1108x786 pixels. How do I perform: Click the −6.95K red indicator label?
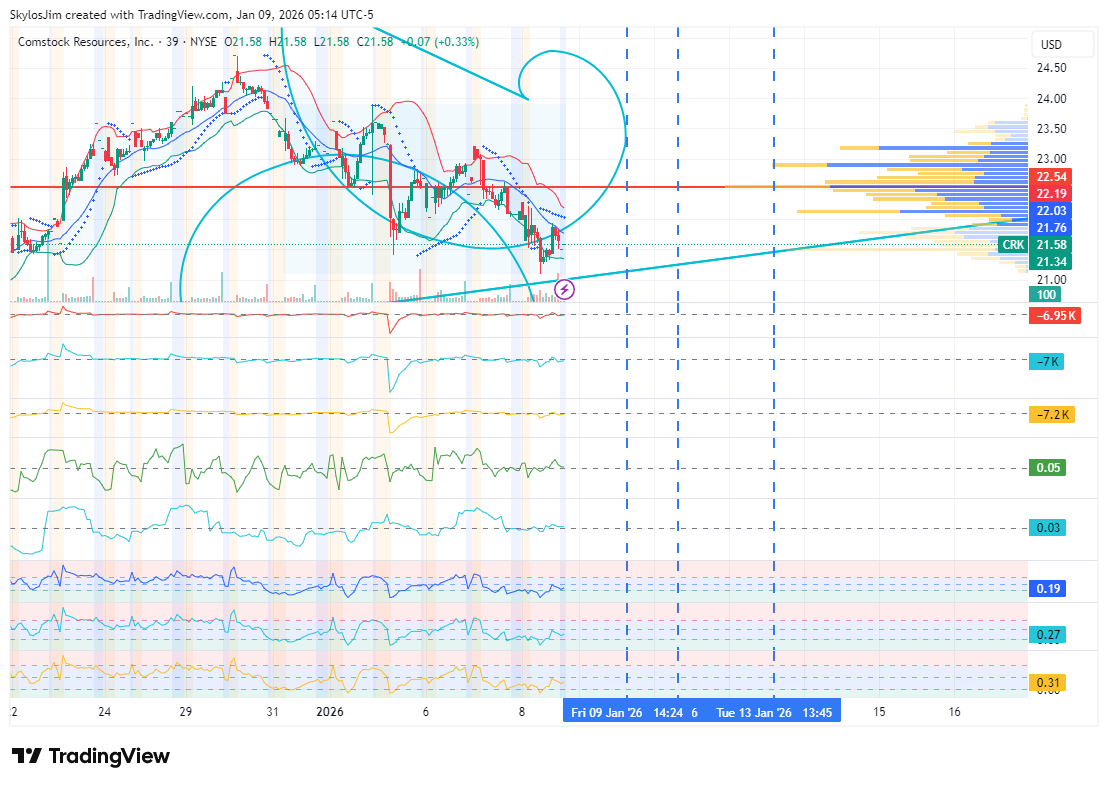1055,315
